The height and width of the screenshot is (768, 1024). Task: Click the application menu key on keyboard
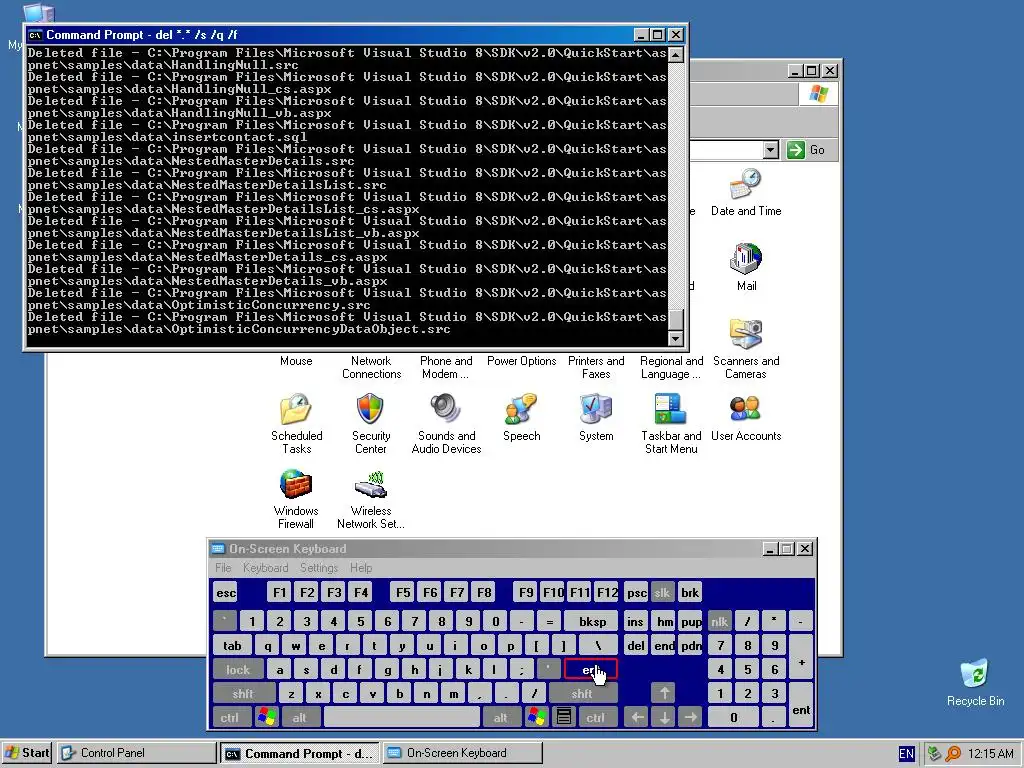[564, 717]
